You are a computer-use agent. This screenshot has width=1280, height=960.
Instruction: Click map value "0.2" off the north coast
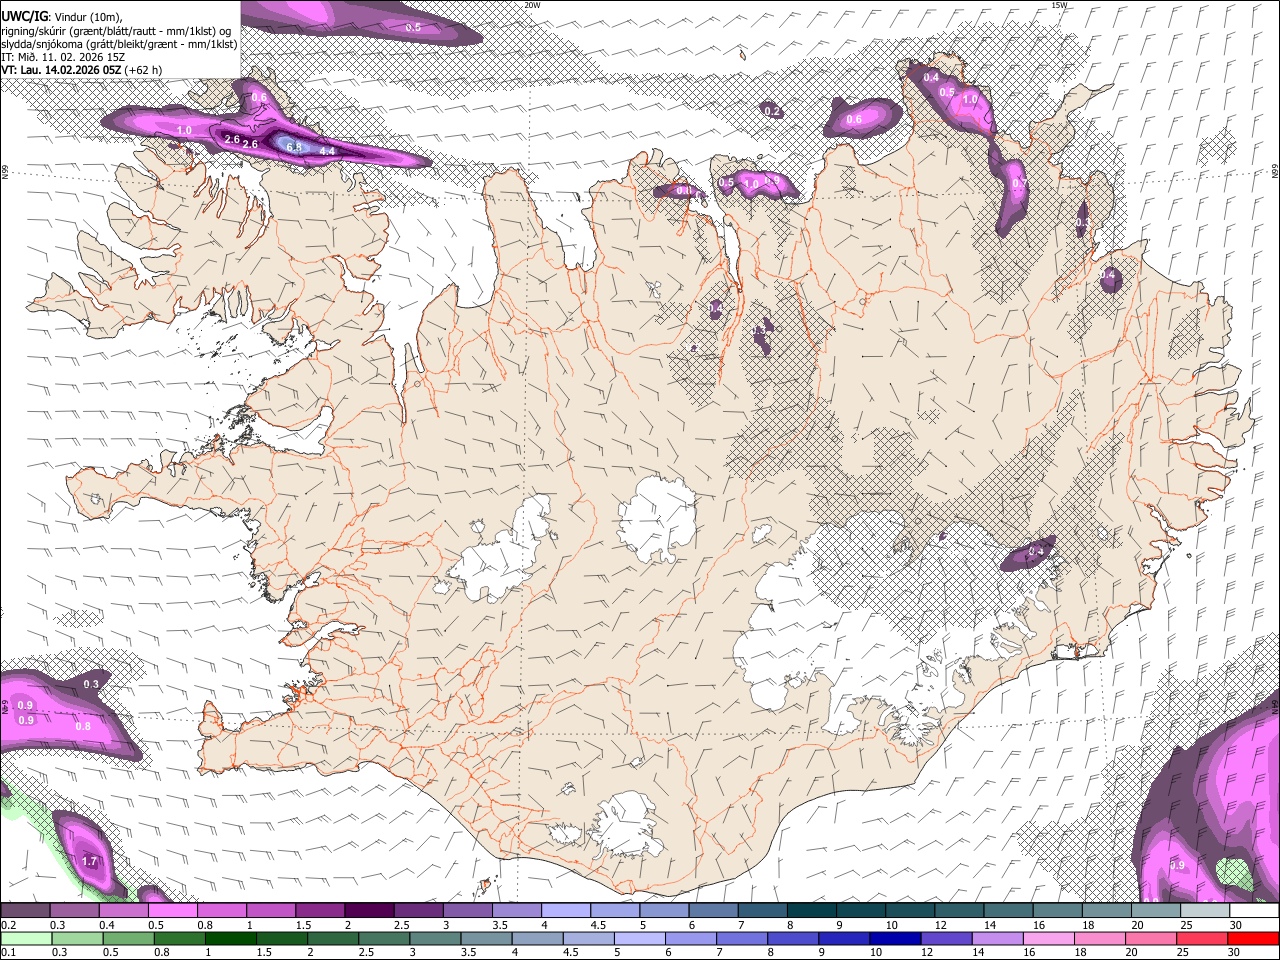click(772, 111)
